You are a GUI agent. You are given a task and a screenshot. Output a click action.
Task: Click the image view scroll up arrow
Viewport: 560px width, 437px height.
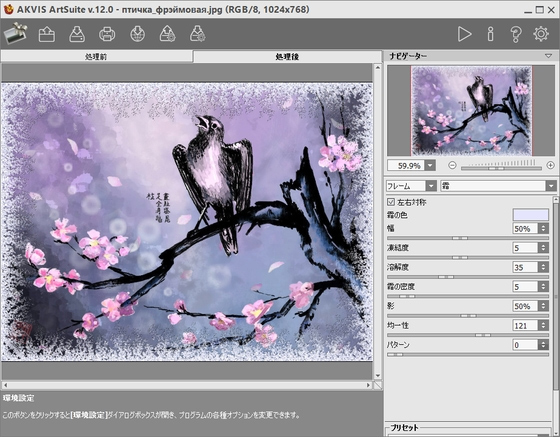378,67
